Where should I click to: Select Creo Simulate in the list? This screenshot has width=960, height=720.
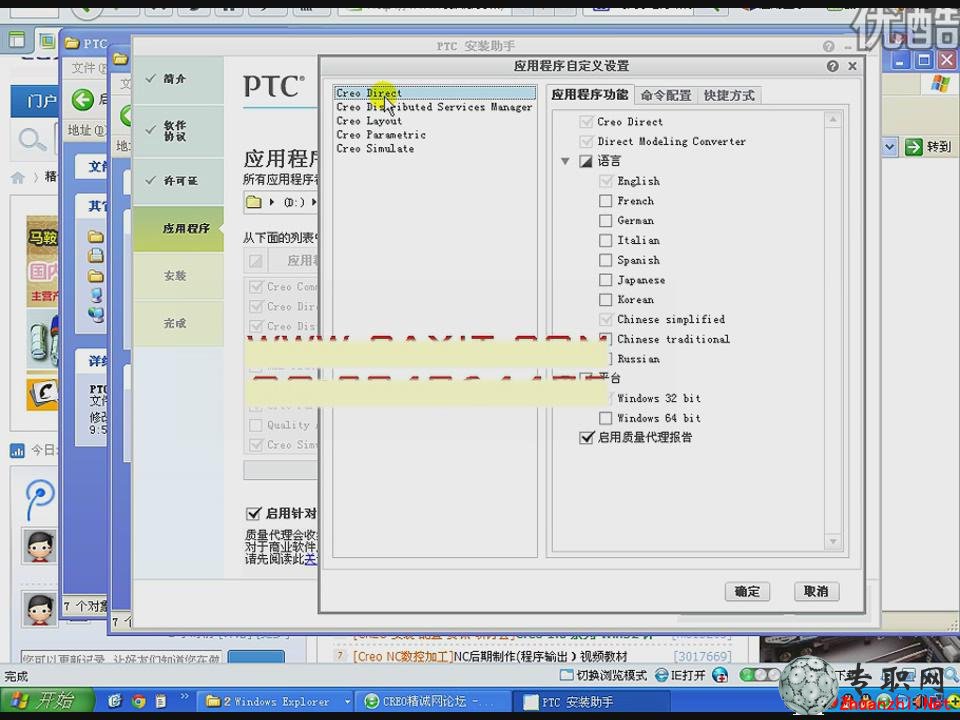point(375,148)
